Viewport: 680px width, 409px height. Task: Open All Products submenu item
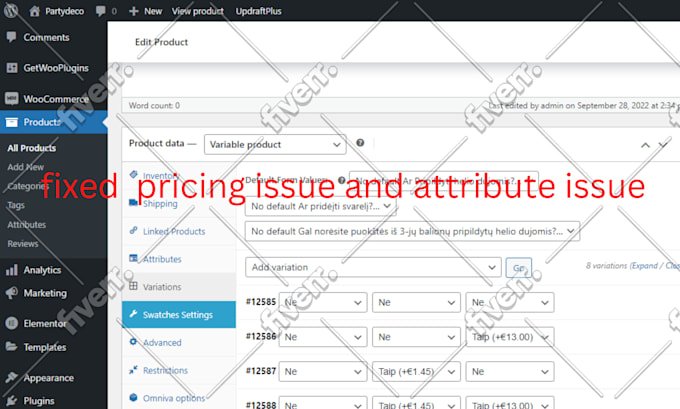click(x=32, y=148)
